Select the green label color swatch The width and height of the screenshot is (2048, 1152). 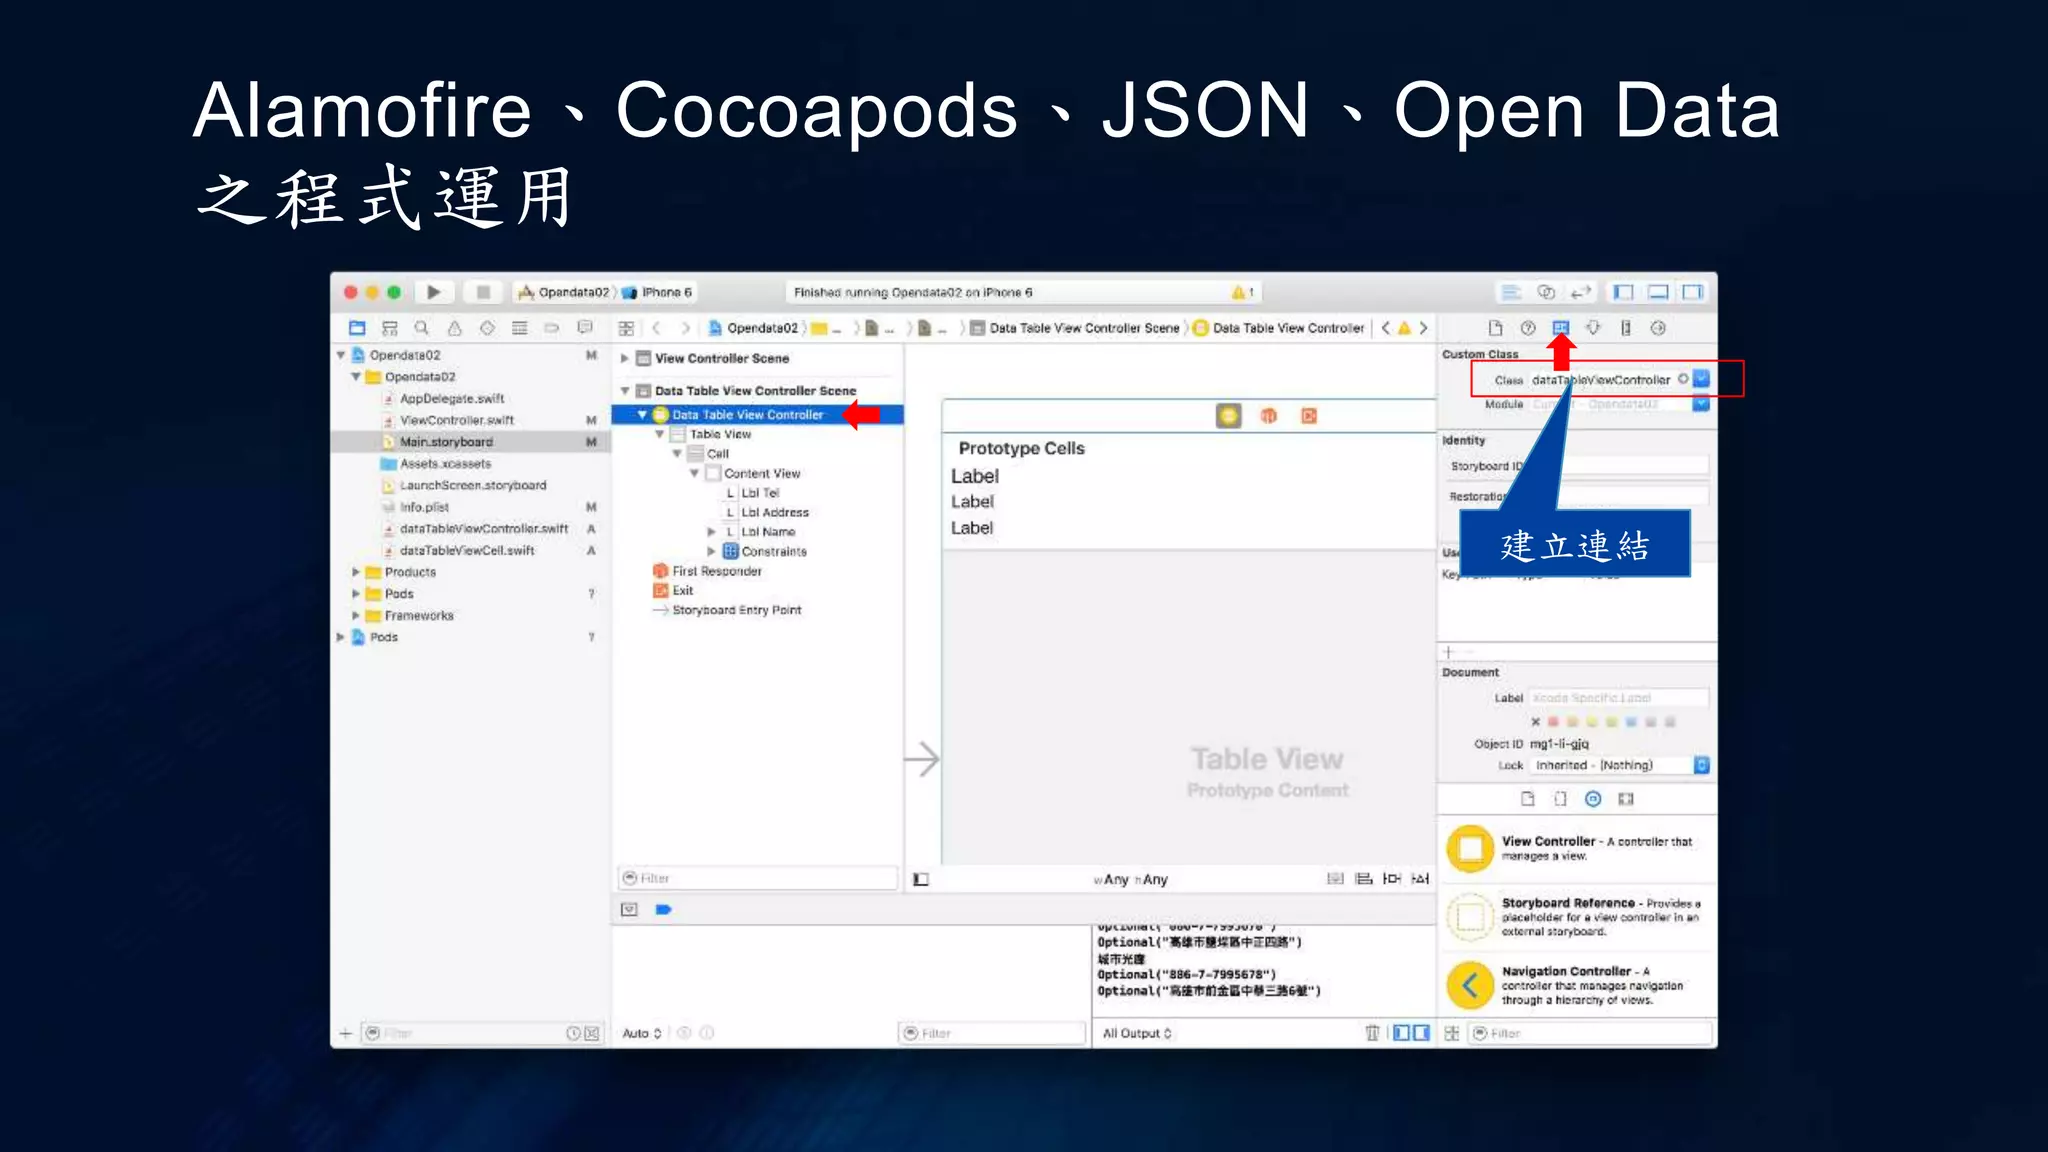[x=1611, y=722]
